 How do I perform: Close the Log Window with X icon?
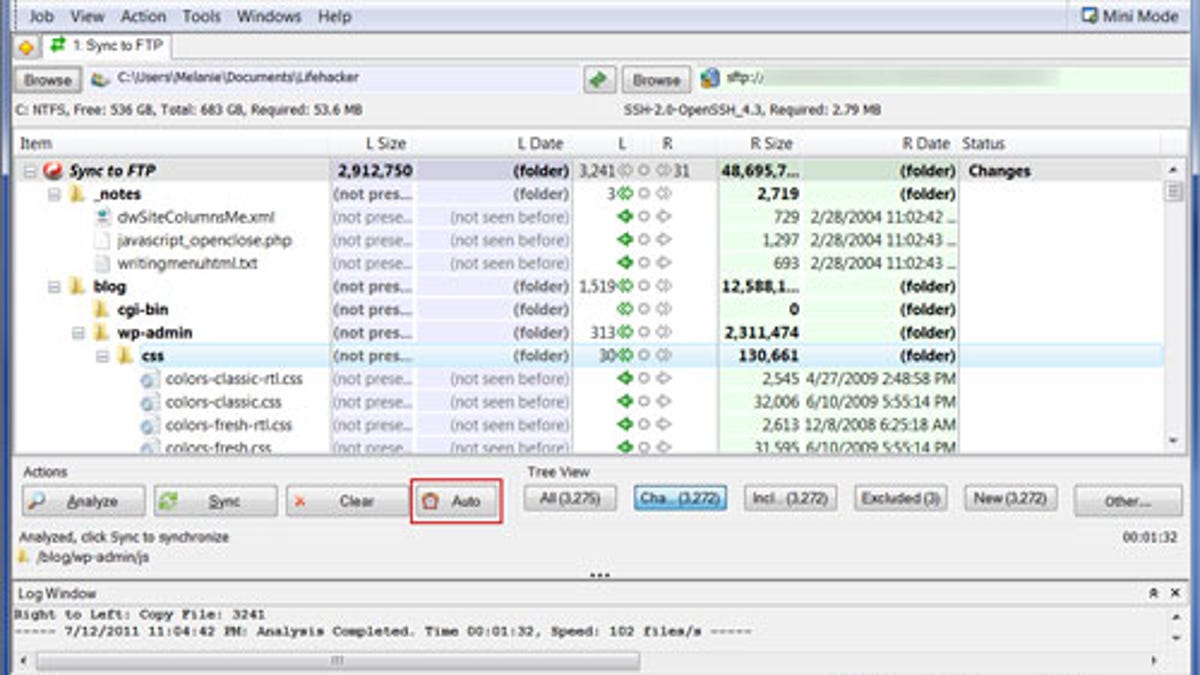(1174, 593)
